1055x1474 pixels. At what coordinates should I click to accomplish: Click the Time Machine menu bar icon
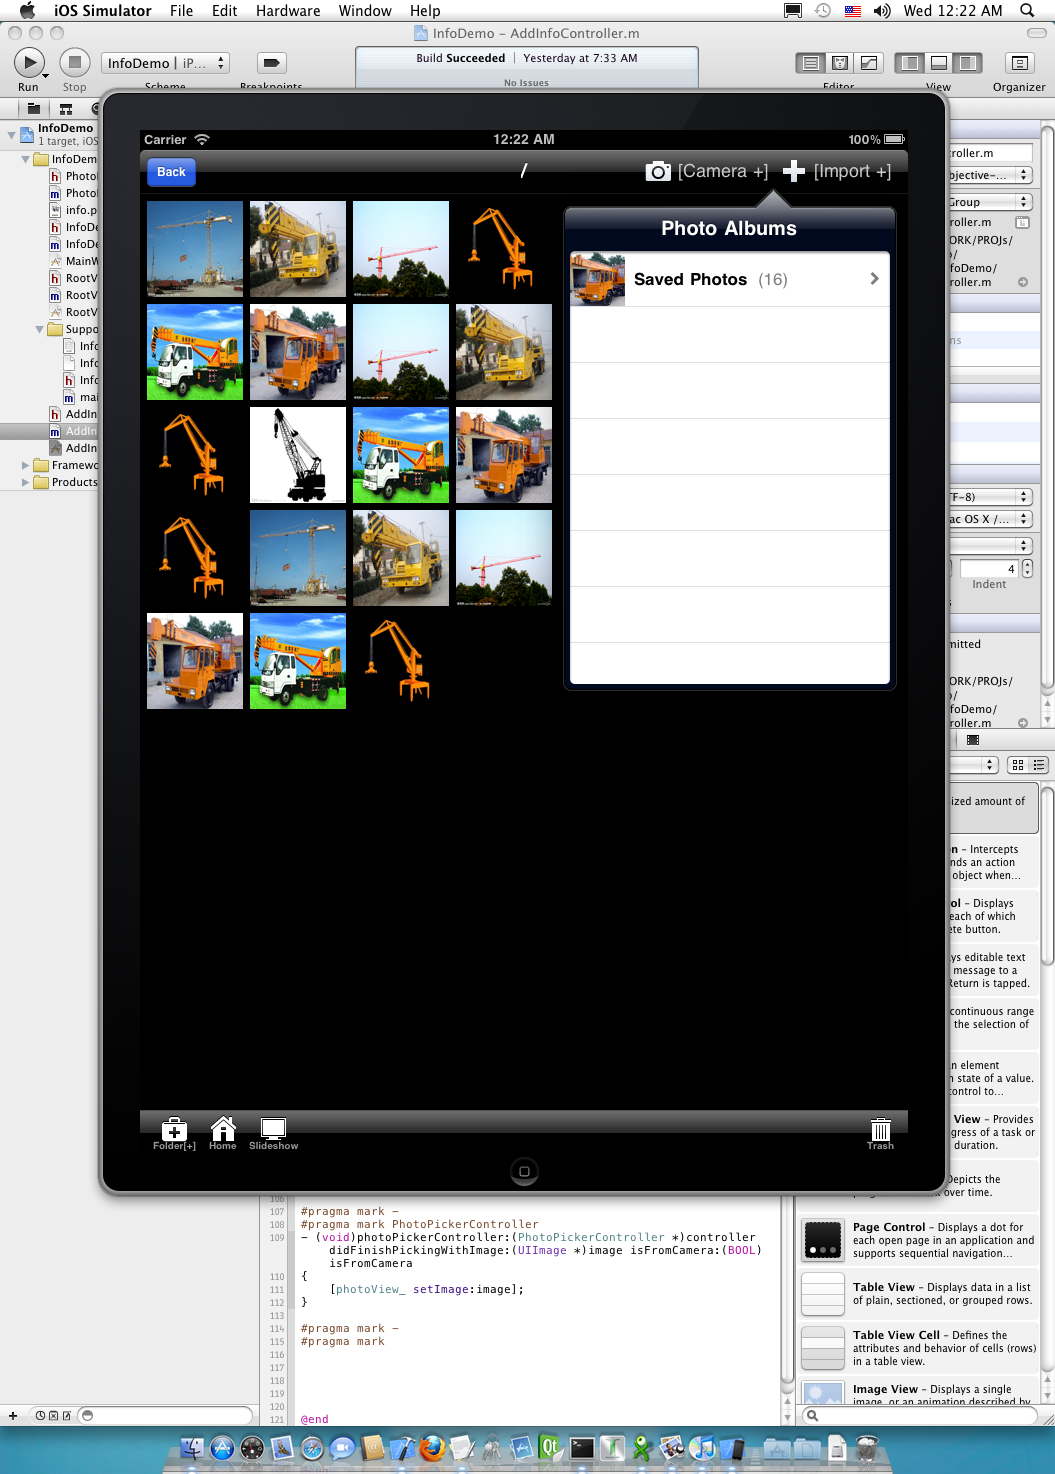point(822,11)
